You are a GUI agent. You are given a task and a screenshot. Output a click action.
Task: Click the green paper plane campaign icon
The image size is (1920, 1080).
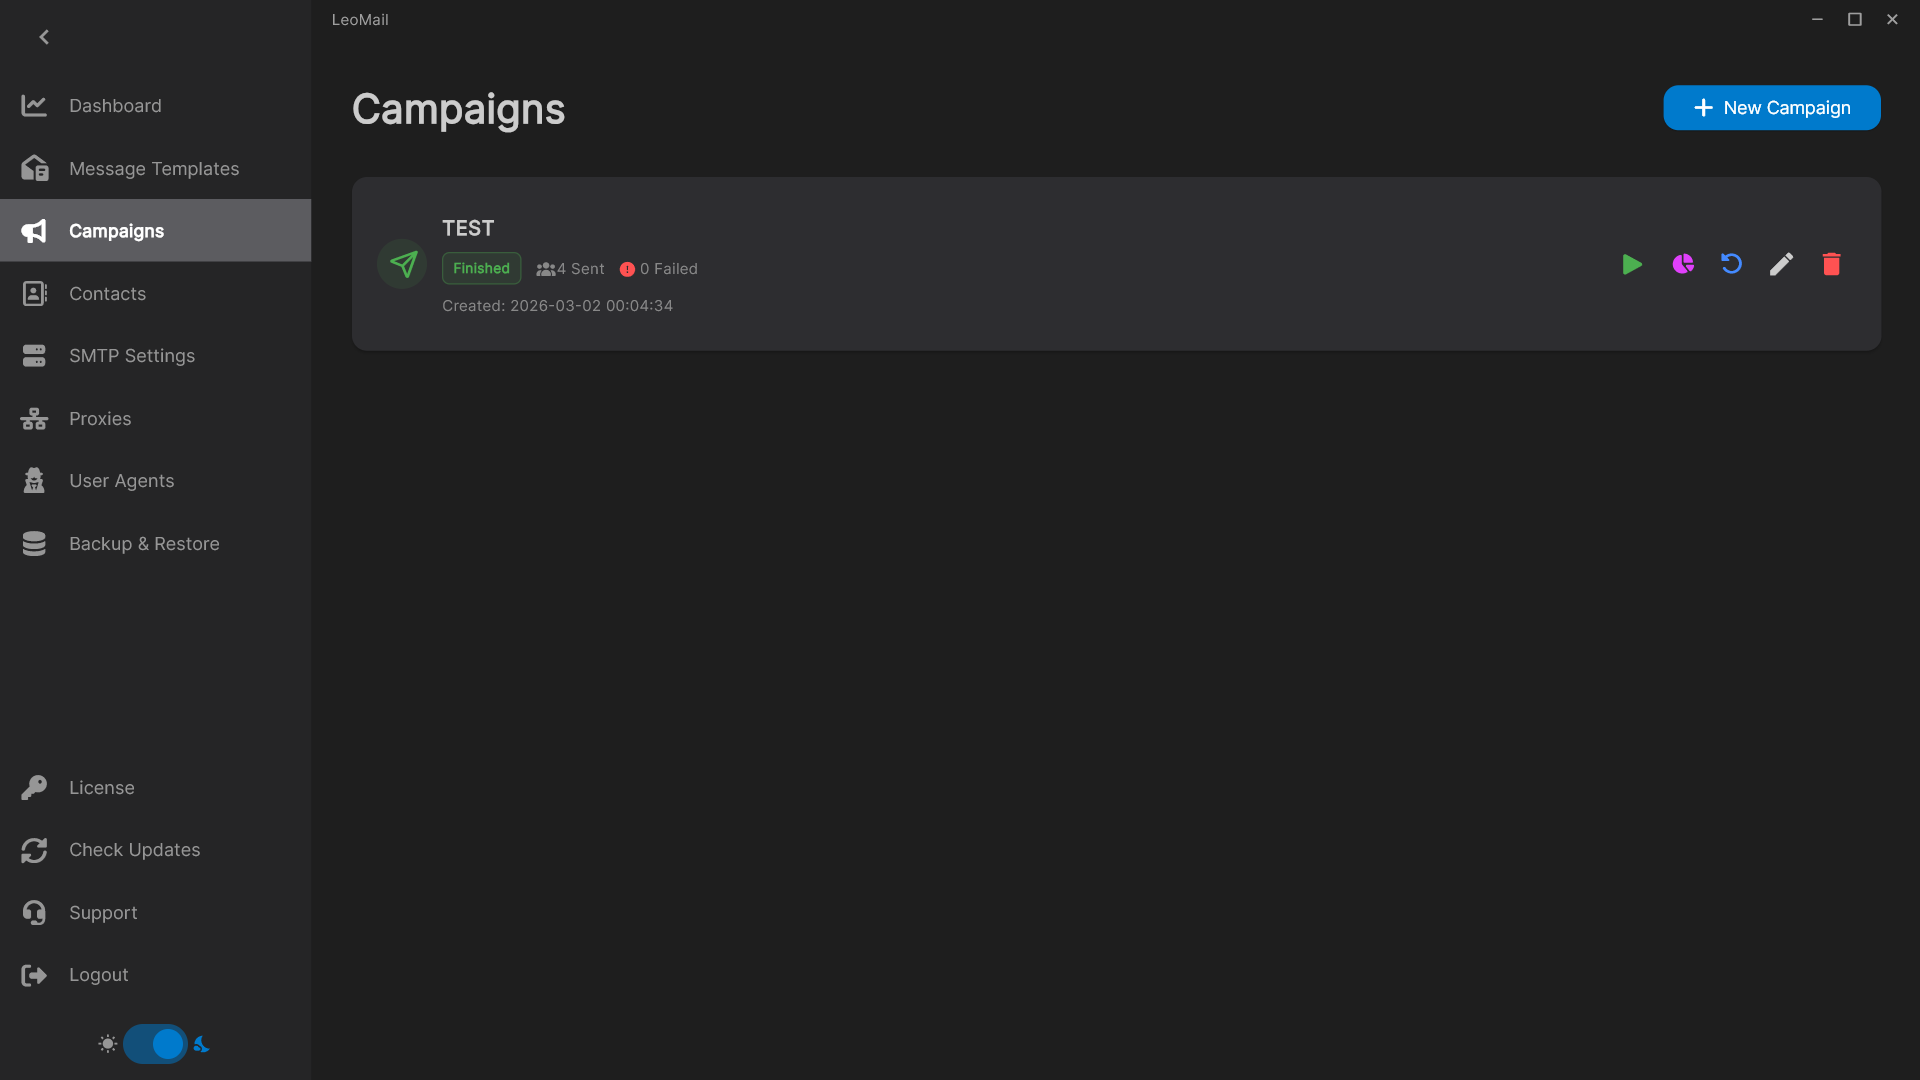click(403, 264)
